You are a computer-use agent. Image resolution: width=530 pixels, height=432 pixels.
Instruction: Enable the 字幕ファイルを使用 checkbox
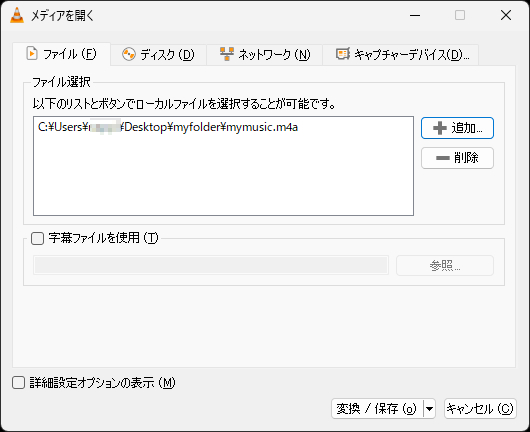[38, 238]
